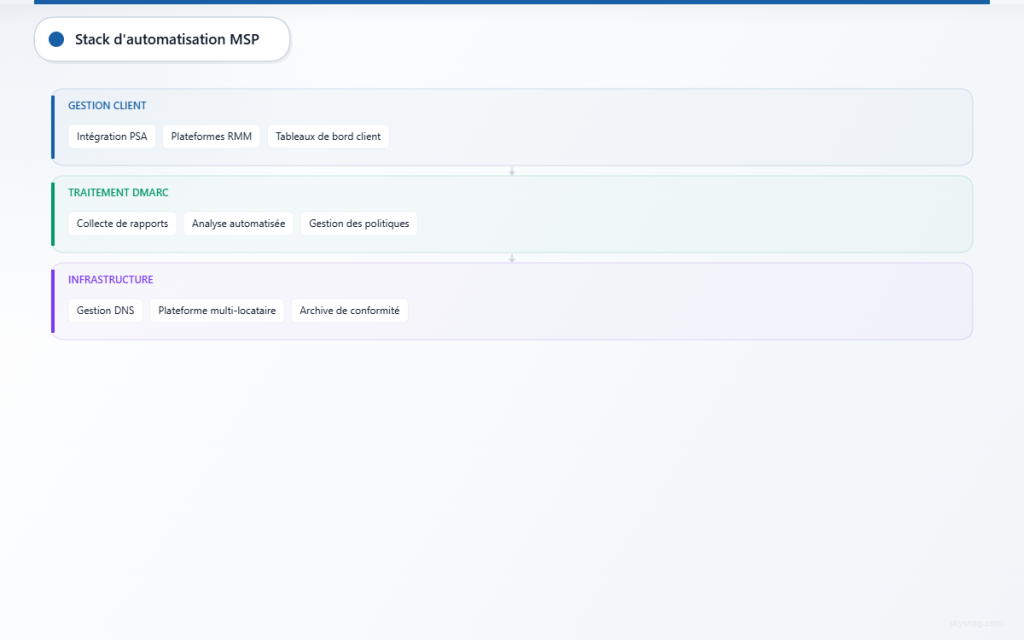Screen dimensions: 1024x640
Task: Open "Tableaux de bord client"
Action: coord(328,136)
